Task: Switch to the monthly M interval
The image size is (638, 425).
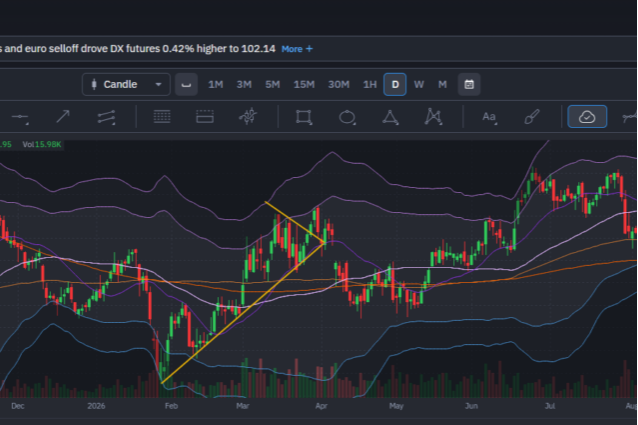Action: tap(442, 85)
